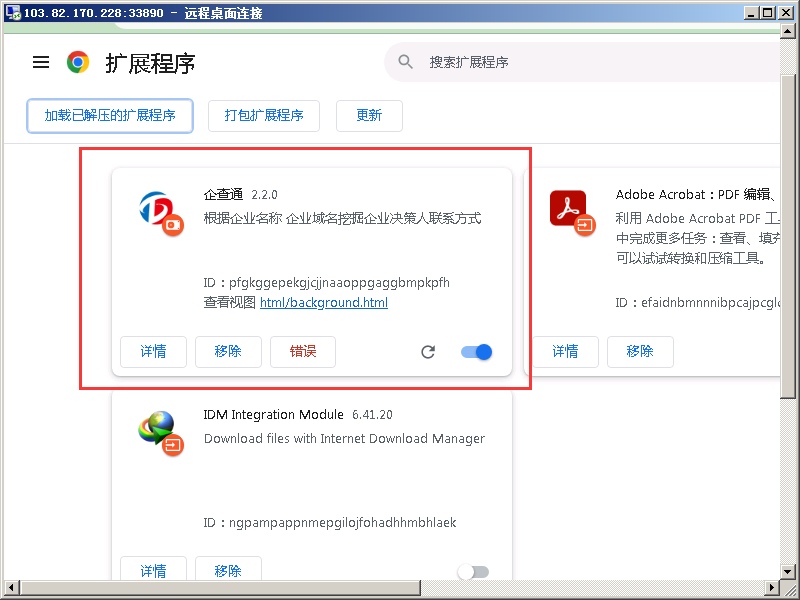
Task: Open 错误 for 企查通
Action: (x=303, y=352)
